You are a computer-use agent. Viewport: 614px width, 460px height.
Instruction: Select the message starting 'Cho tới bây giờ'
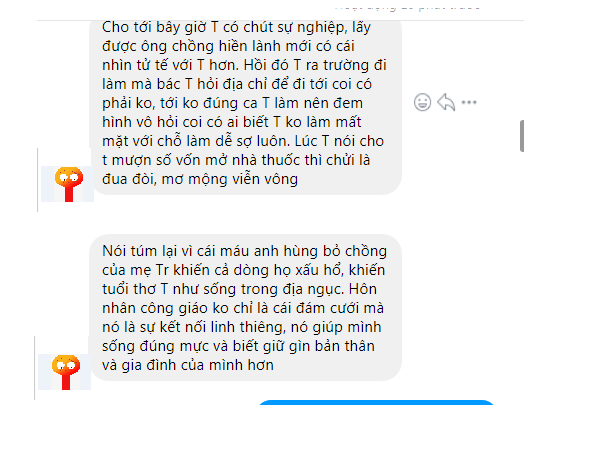246,106
